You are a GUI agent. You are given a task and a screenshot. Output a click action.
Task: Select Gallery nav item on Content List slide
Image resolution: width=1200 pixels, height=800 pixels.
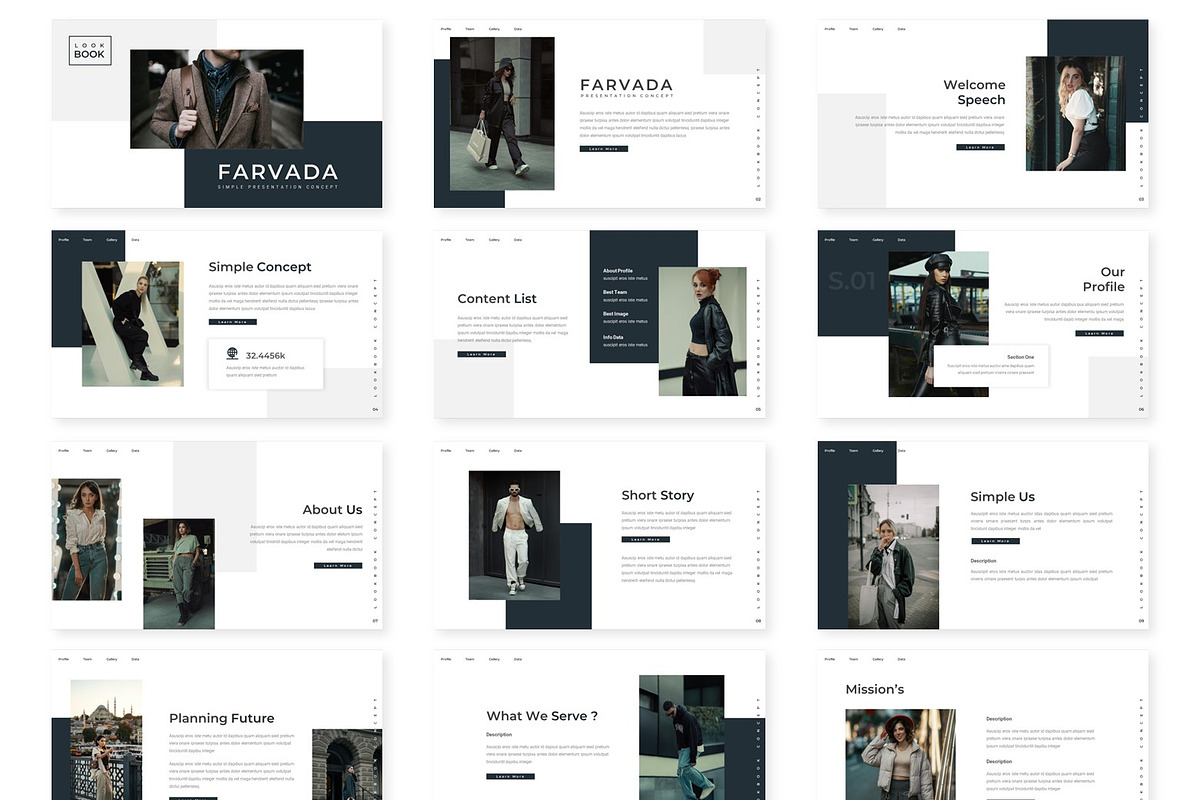[x=494, y=240]
